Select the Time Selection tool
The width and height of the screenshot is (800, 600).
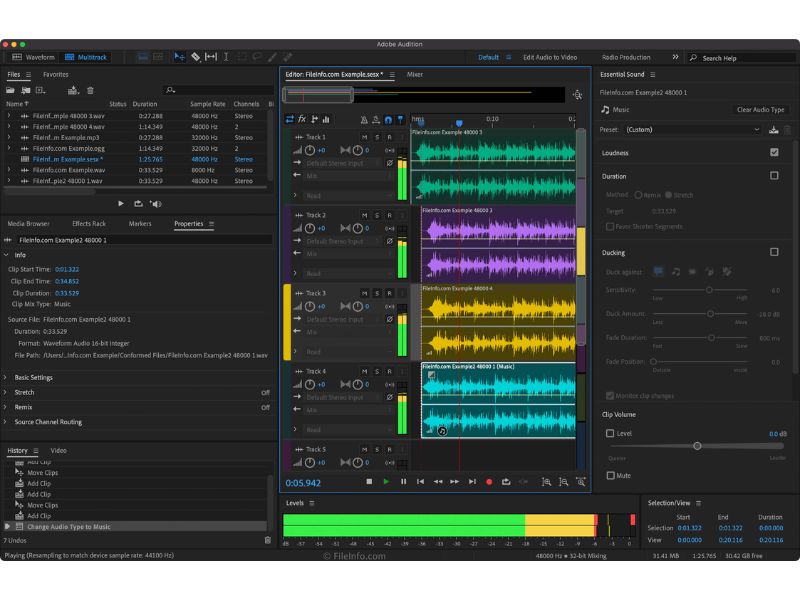click(227, 57)
